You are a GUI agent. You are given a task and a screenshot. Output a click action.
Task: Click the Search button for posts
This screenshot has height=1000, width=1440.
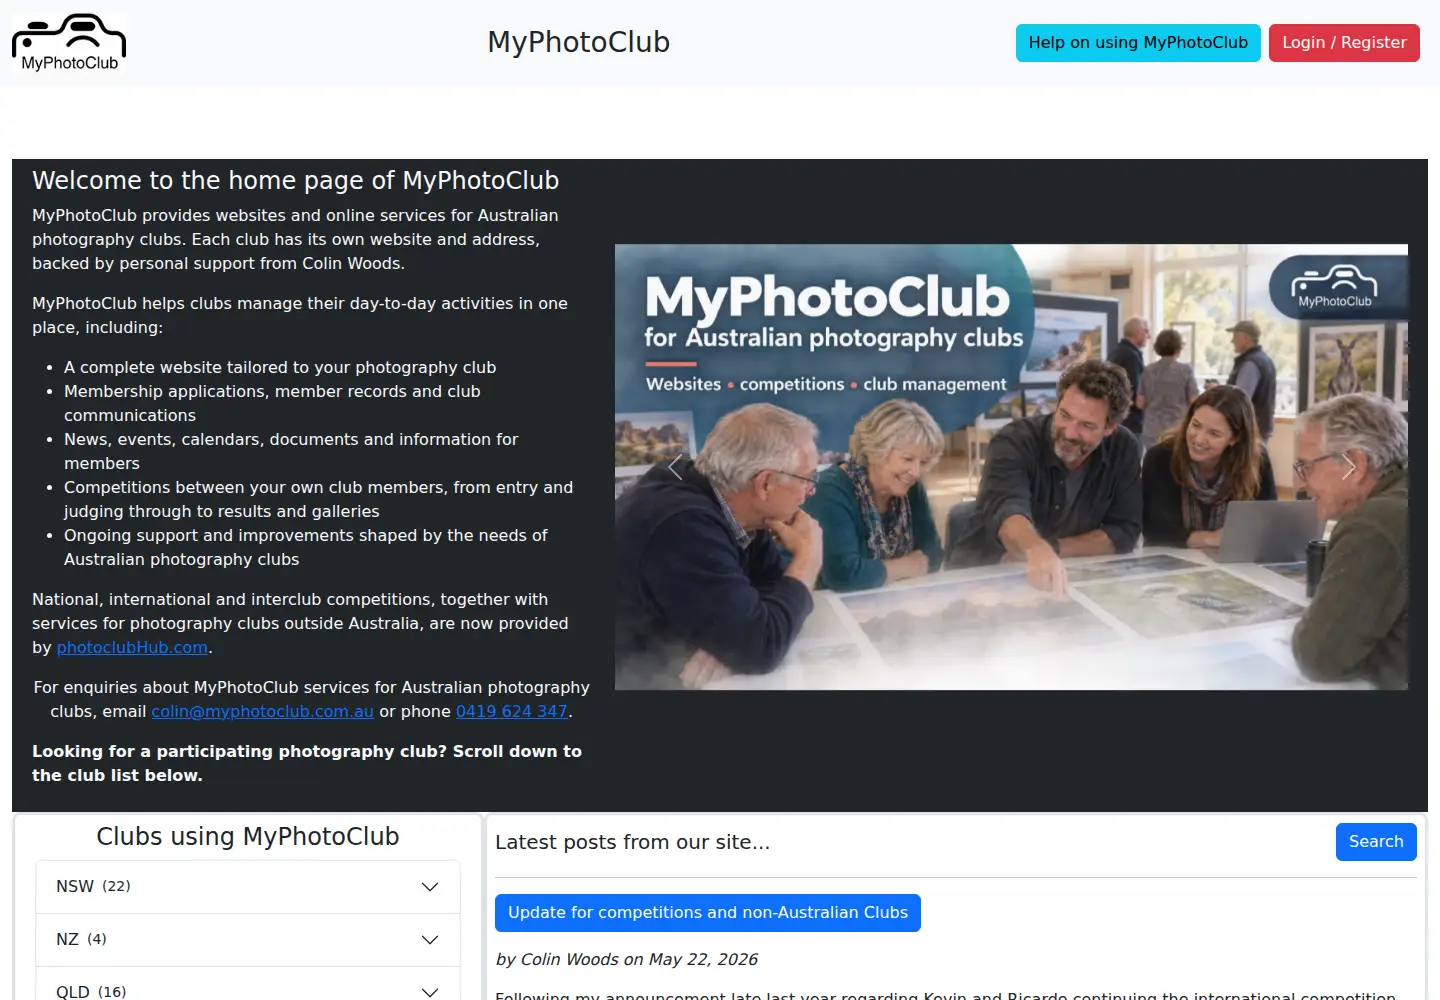1376,842
